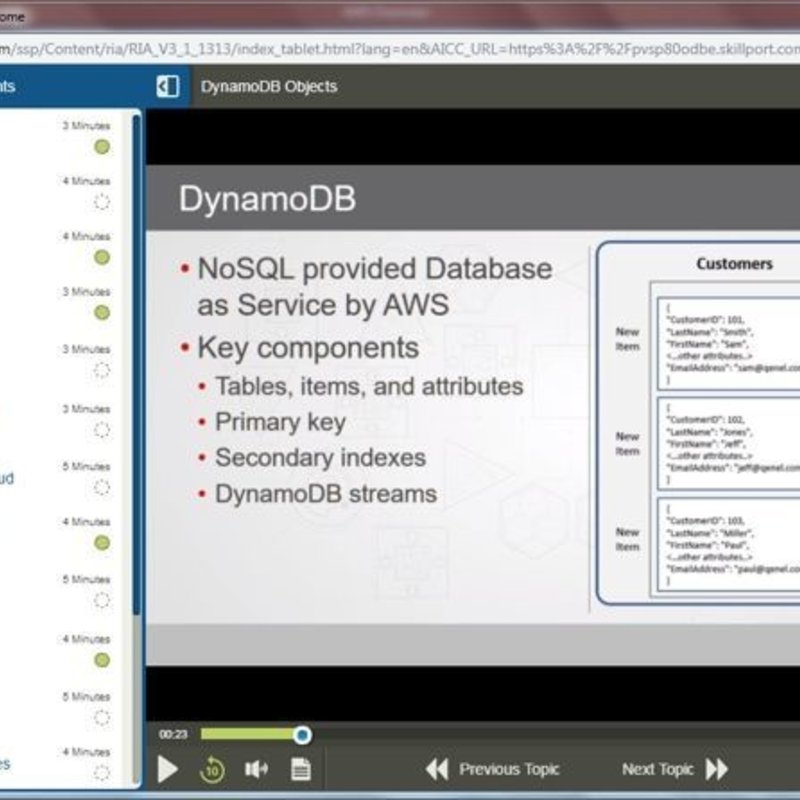Click "Tables, items, and attributes" bullet
This screenshot has height=800, width=800.
pos(369,386)
